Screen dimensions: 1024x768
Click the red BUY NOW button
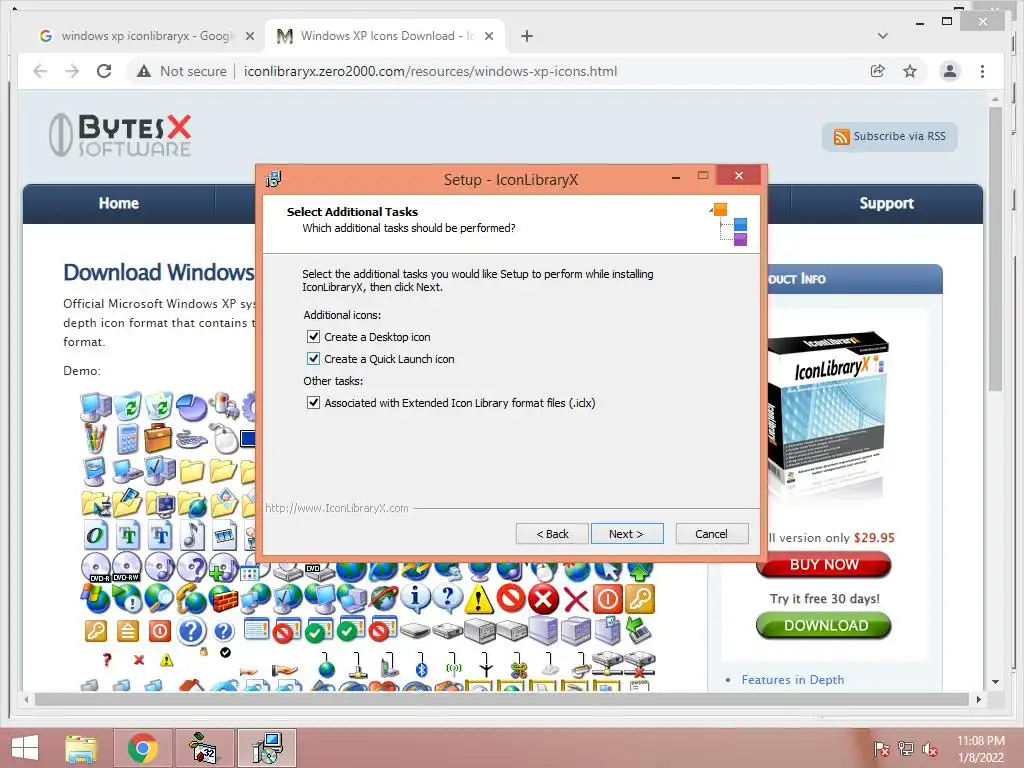[x=824, y=565]
